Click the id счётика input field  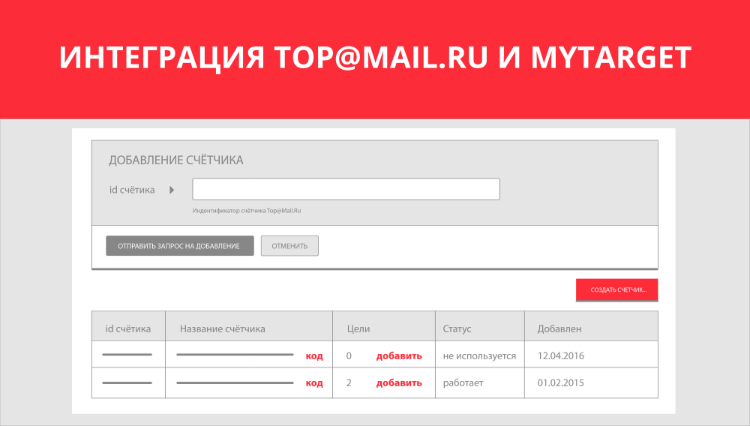pyautogui.click(x=346, y=189)
